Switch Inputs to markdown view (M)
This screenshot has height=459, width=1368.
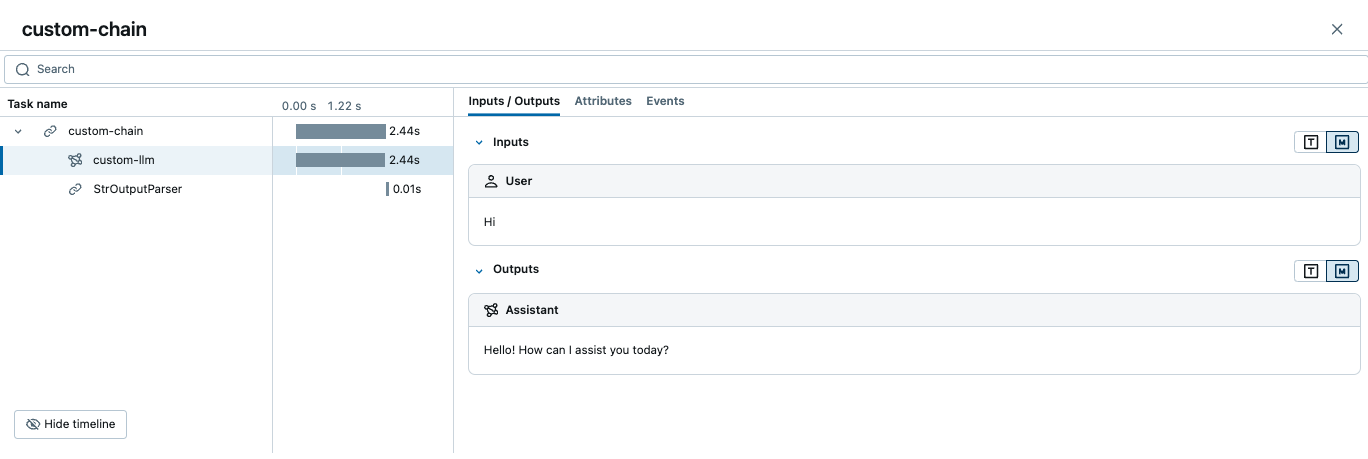coord(1342,142)
